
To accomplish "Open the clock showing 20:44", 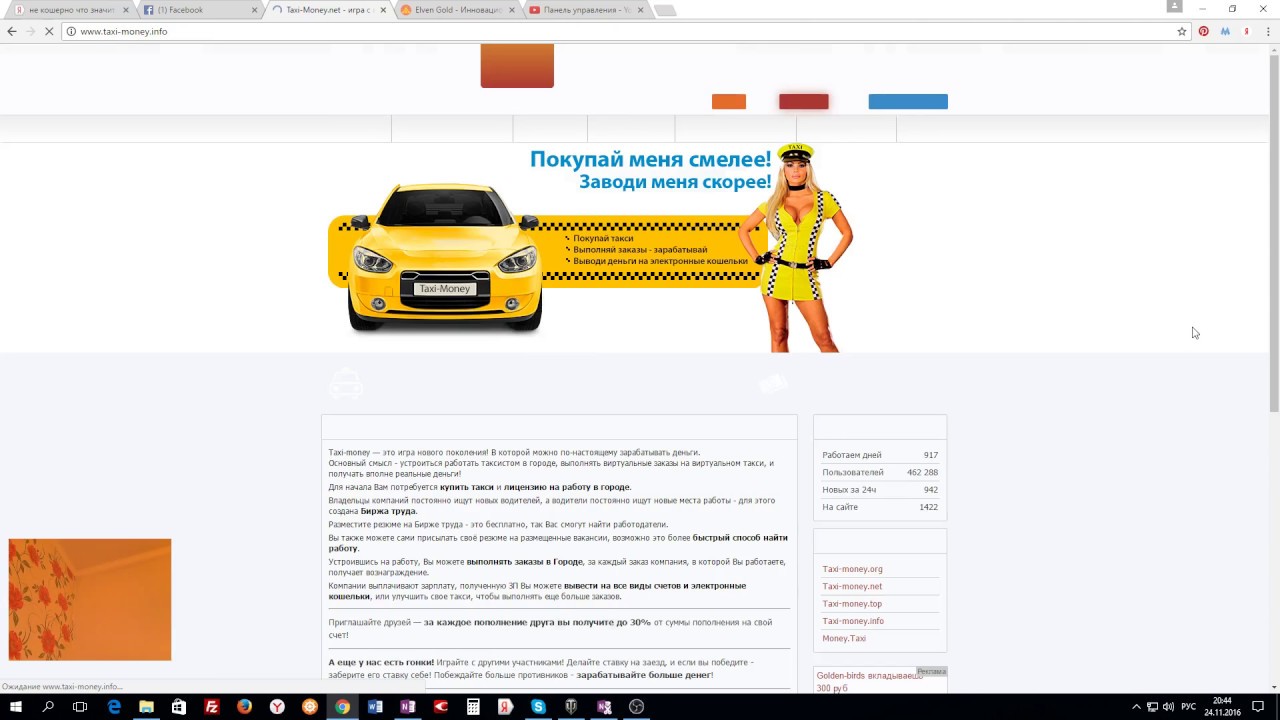I will pos(1222,707).
